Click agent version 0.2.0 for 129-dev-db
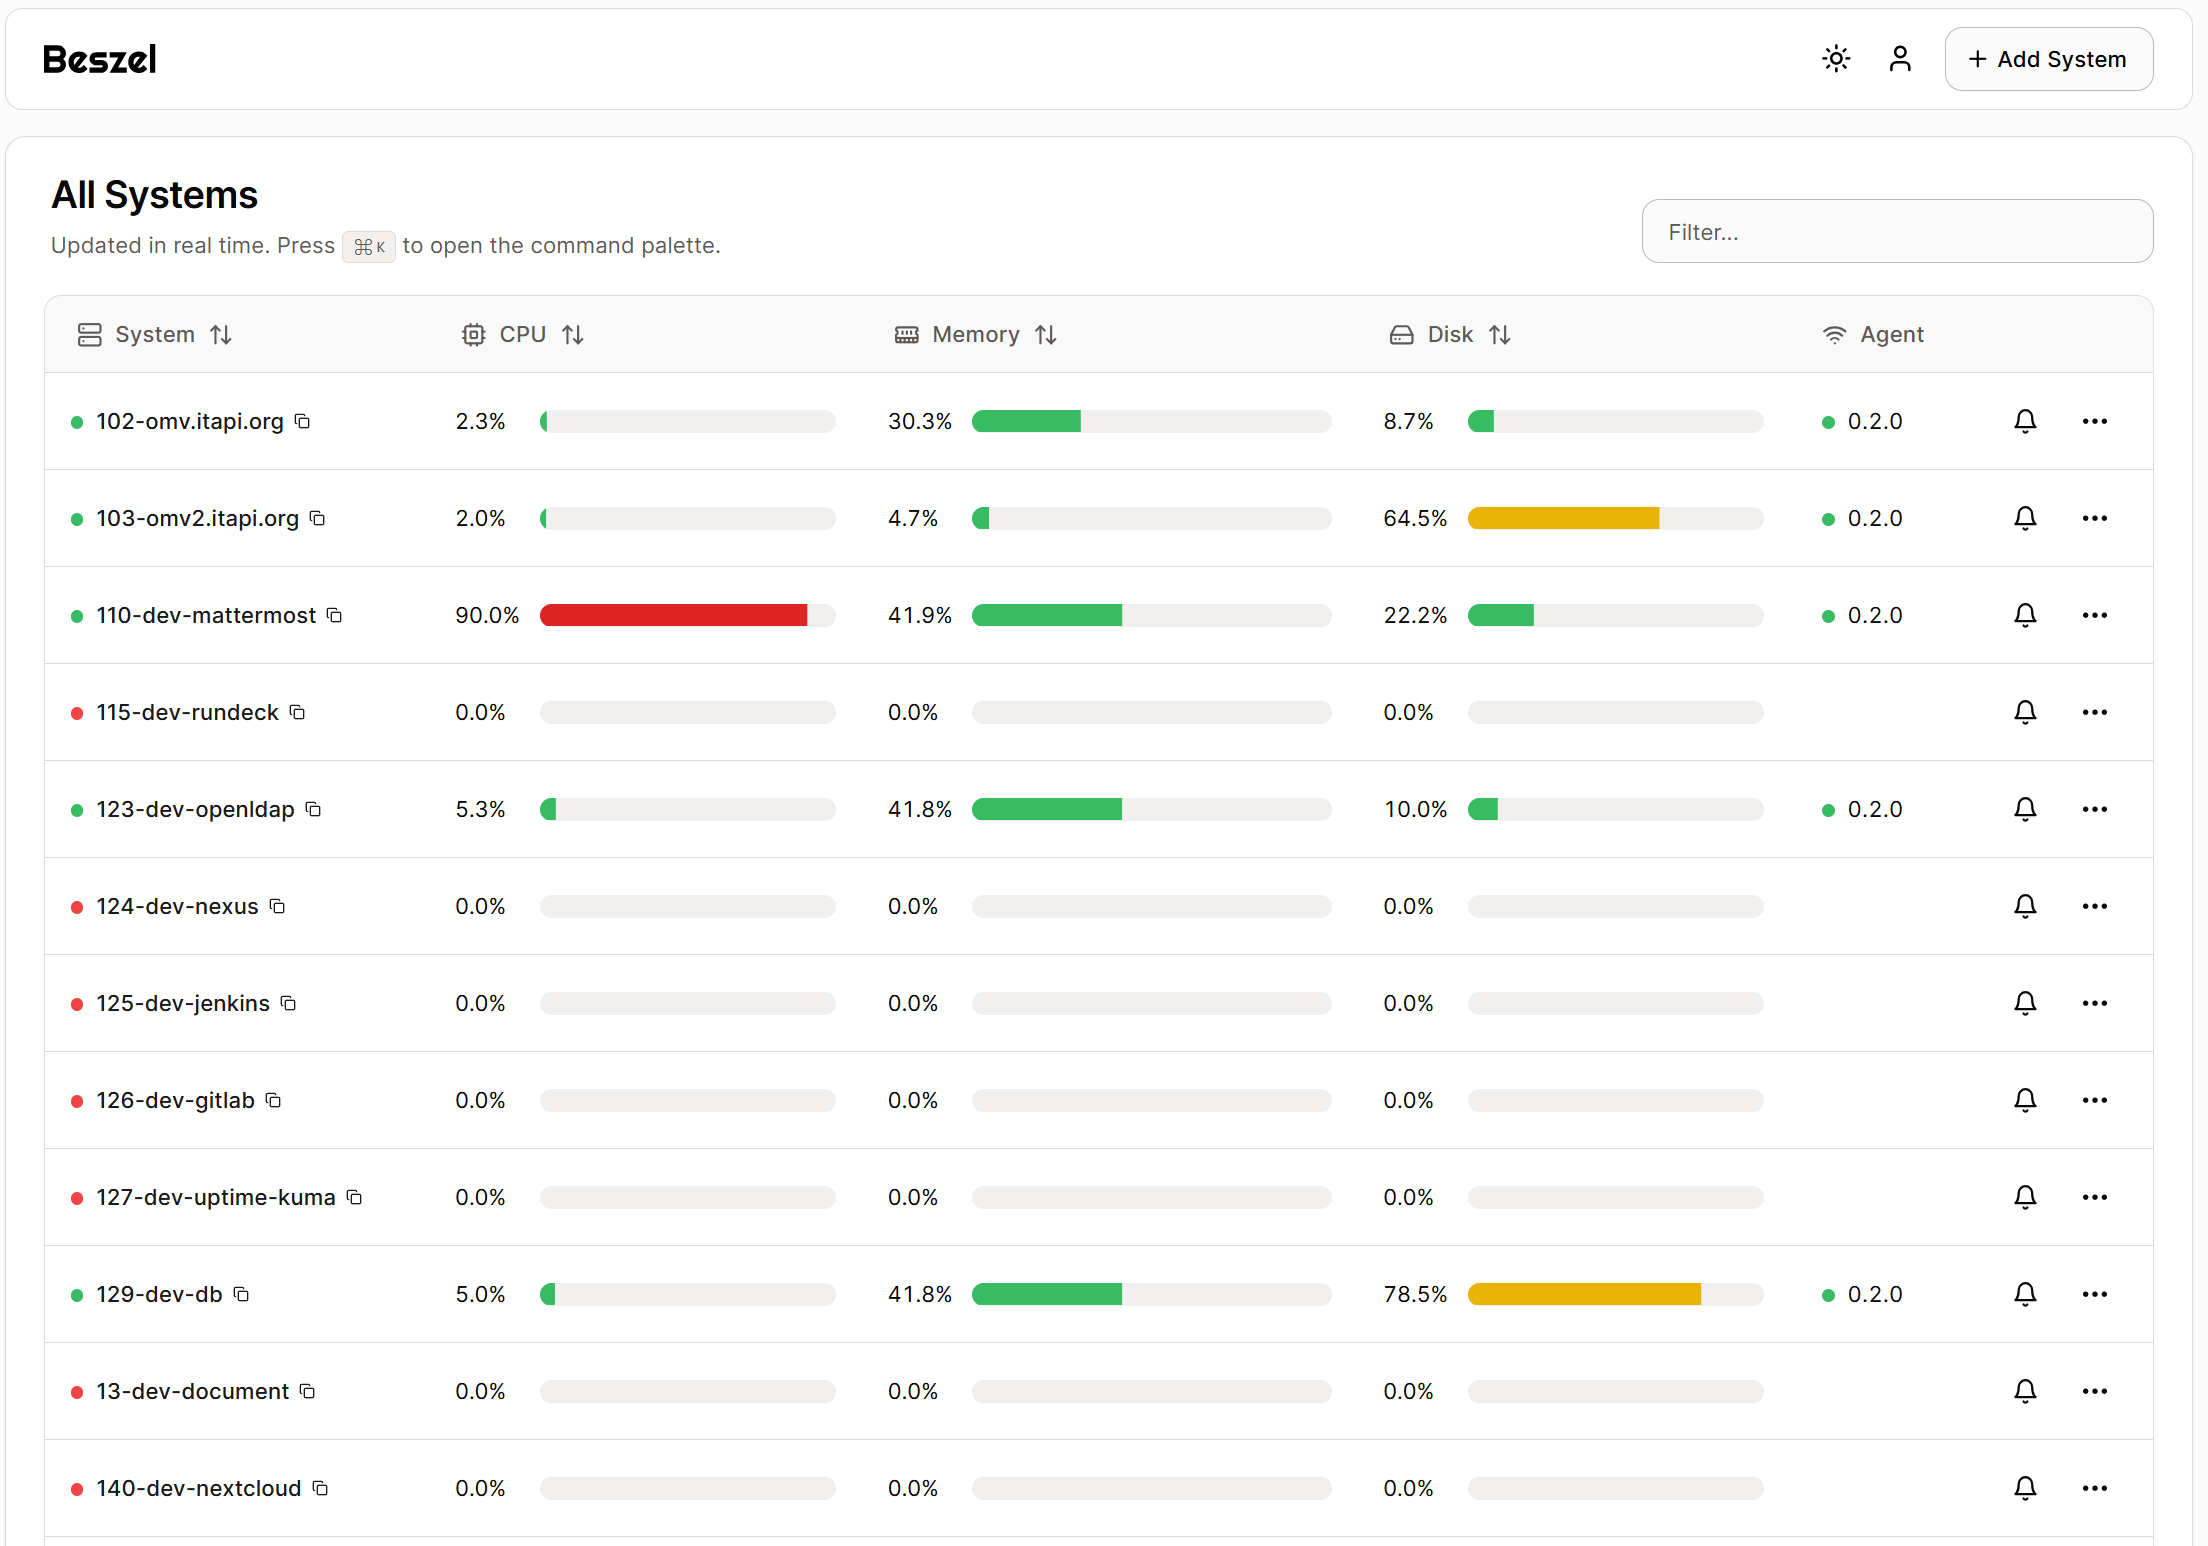This screenshot has height=1546, width=2208. coord(1875,1294)
